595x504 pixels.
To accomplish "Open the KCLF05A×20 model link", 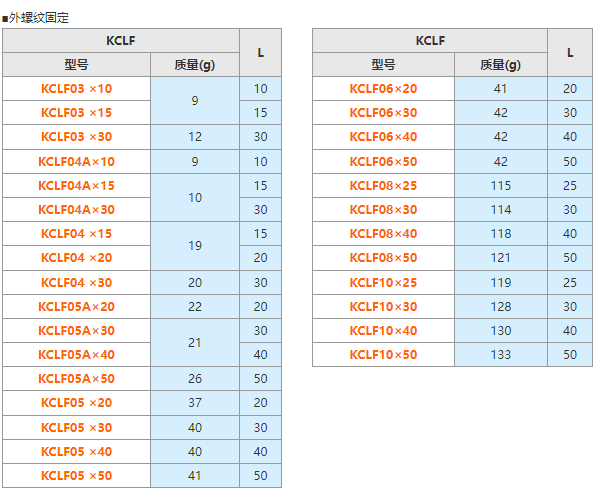I will point(76,307).
